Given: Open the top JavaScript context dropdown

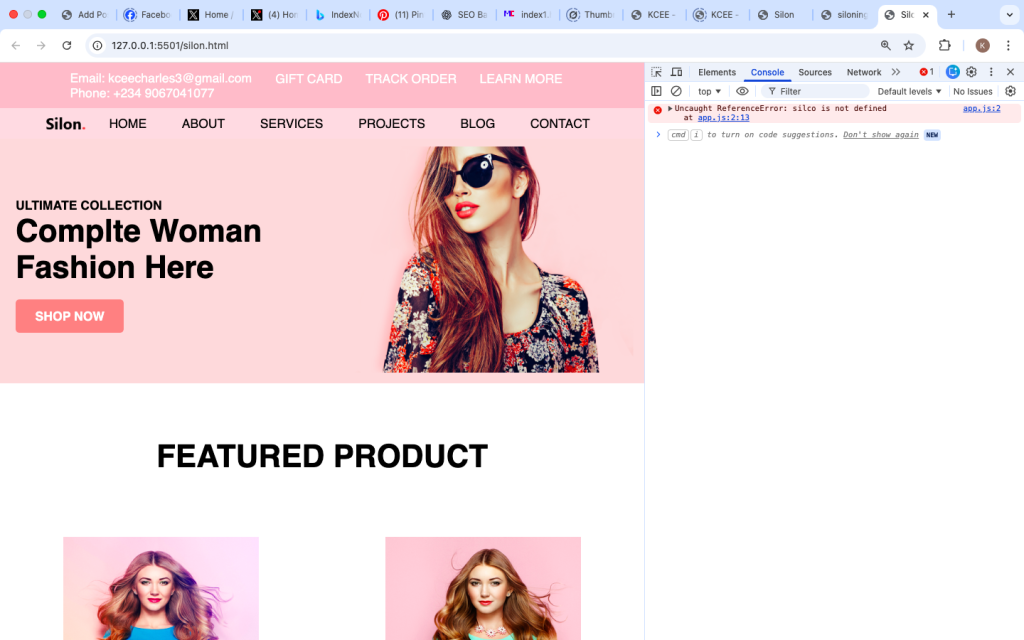Looking at the screenshot, I should (709, 91).
